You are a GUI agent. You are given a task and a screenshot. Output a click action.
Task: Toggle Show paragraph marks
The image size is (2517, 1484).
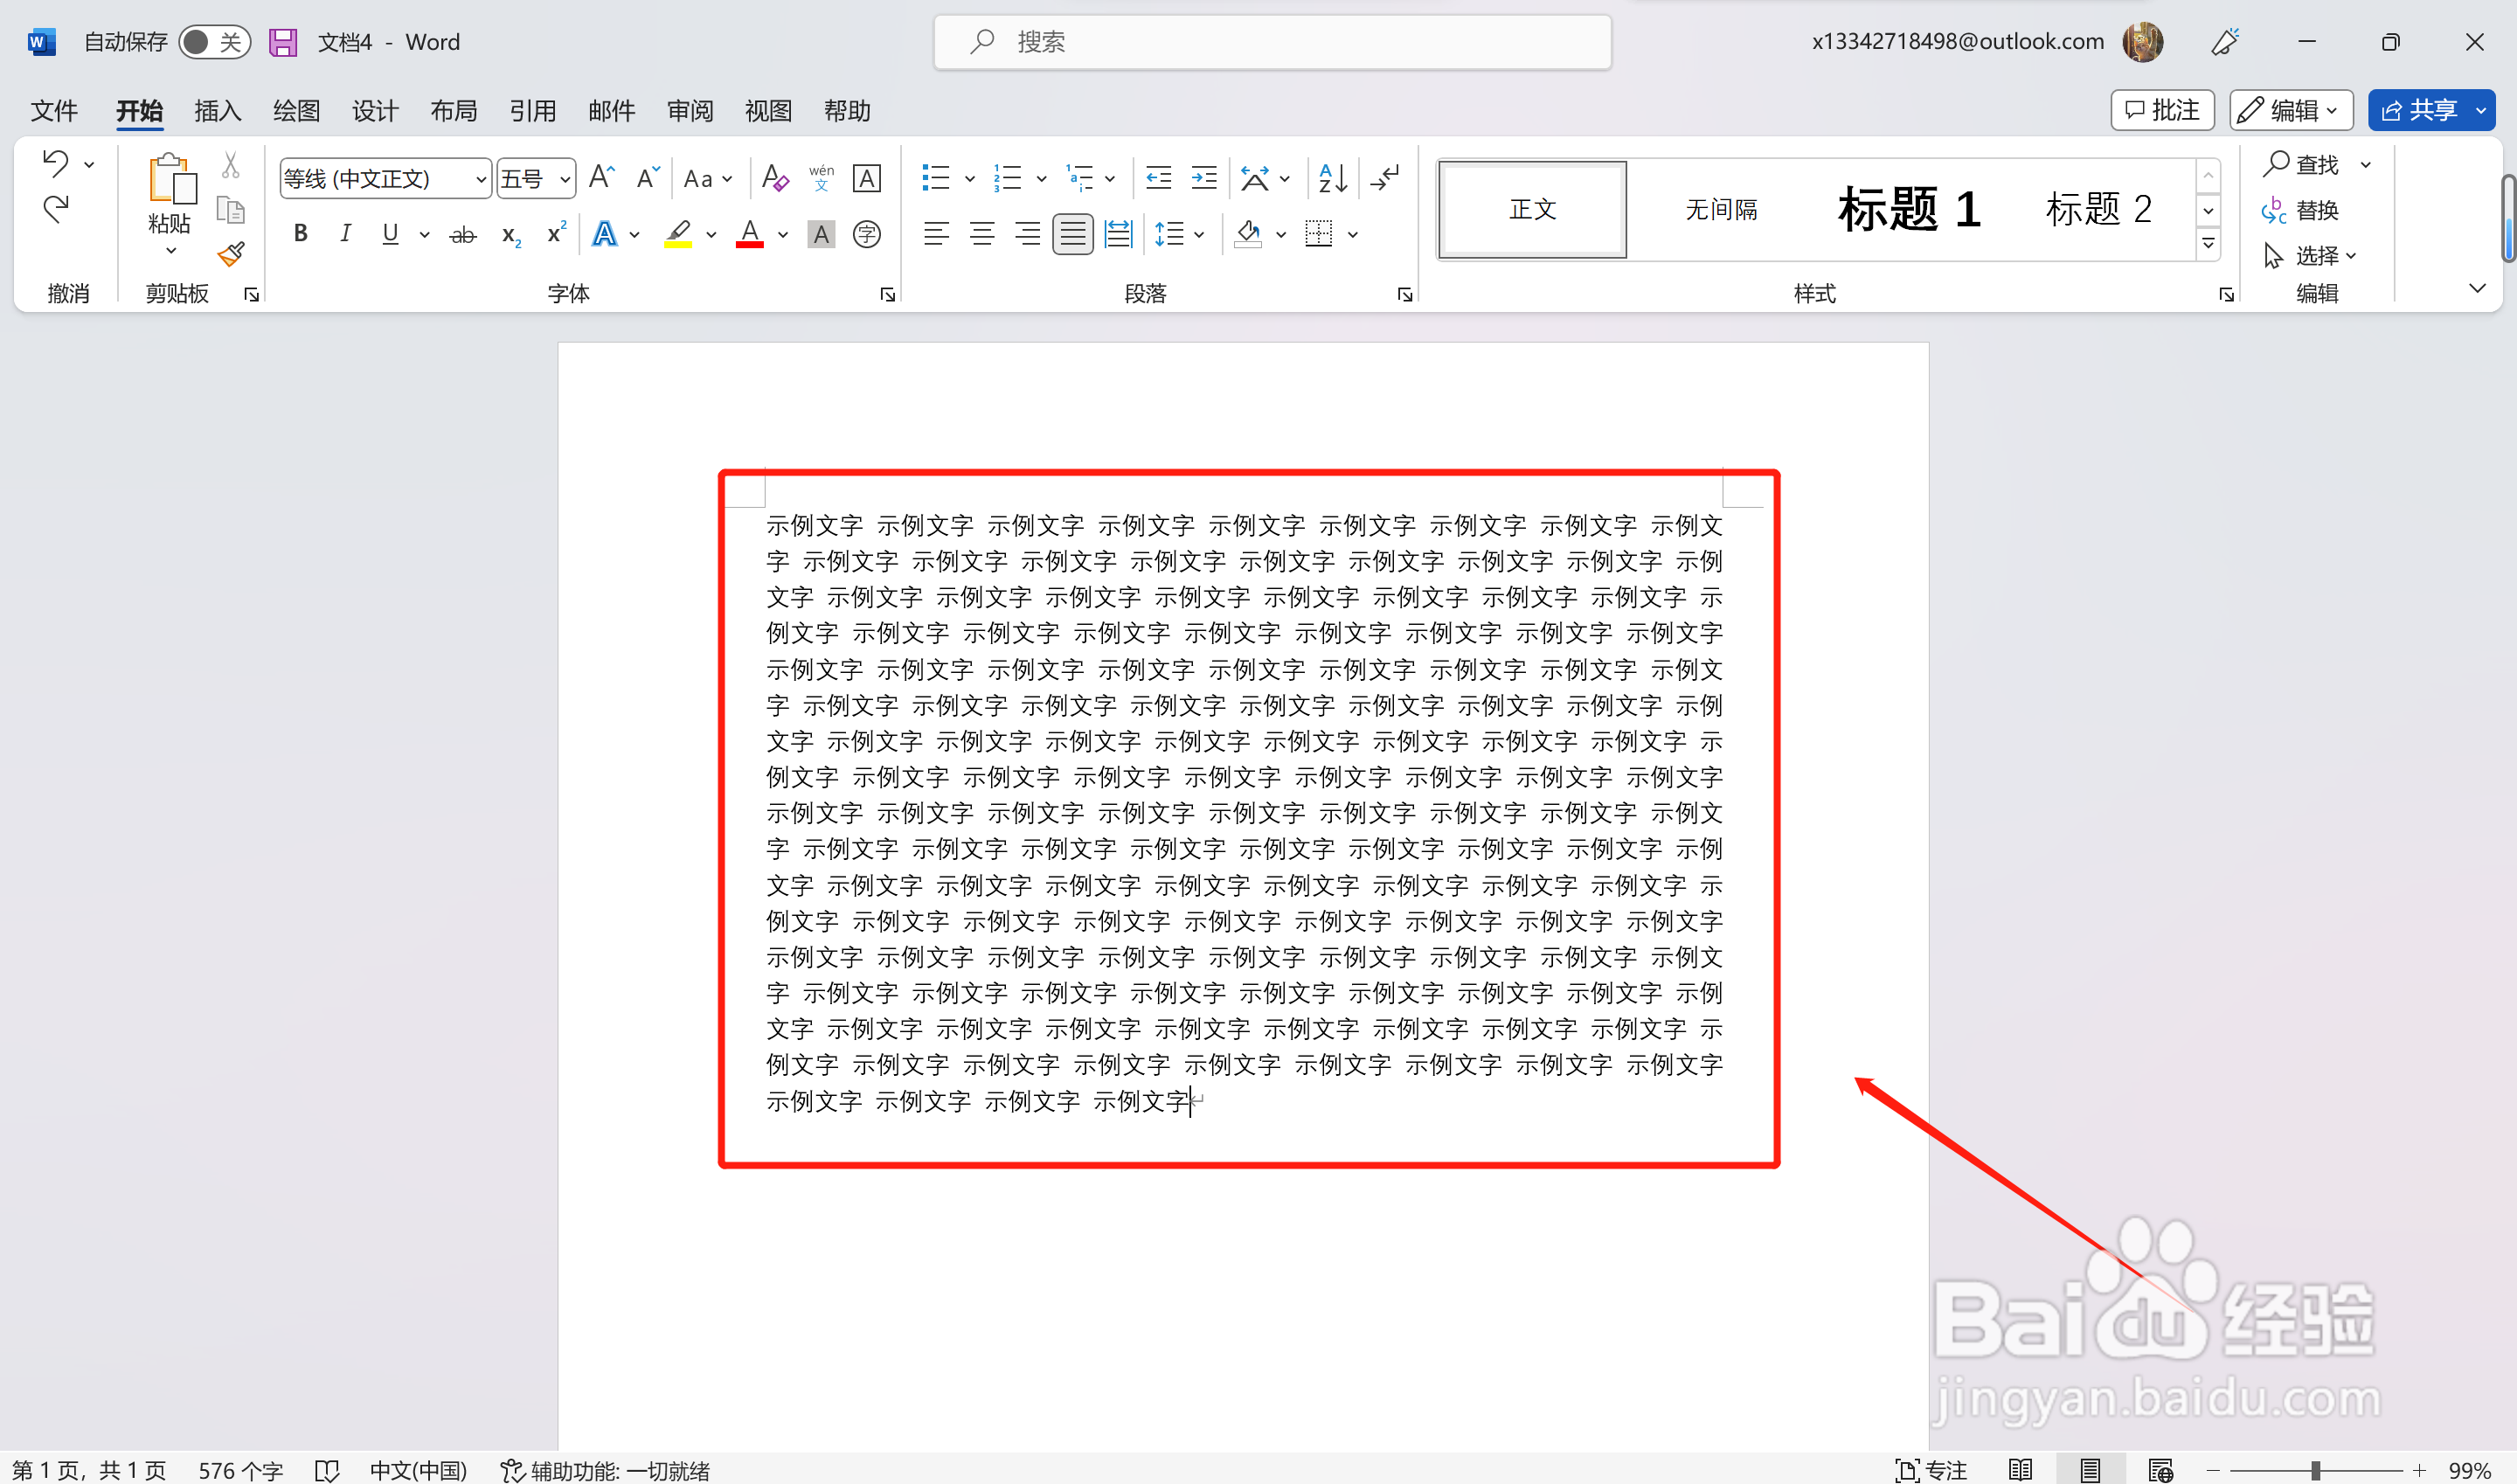click(1386, 178)
